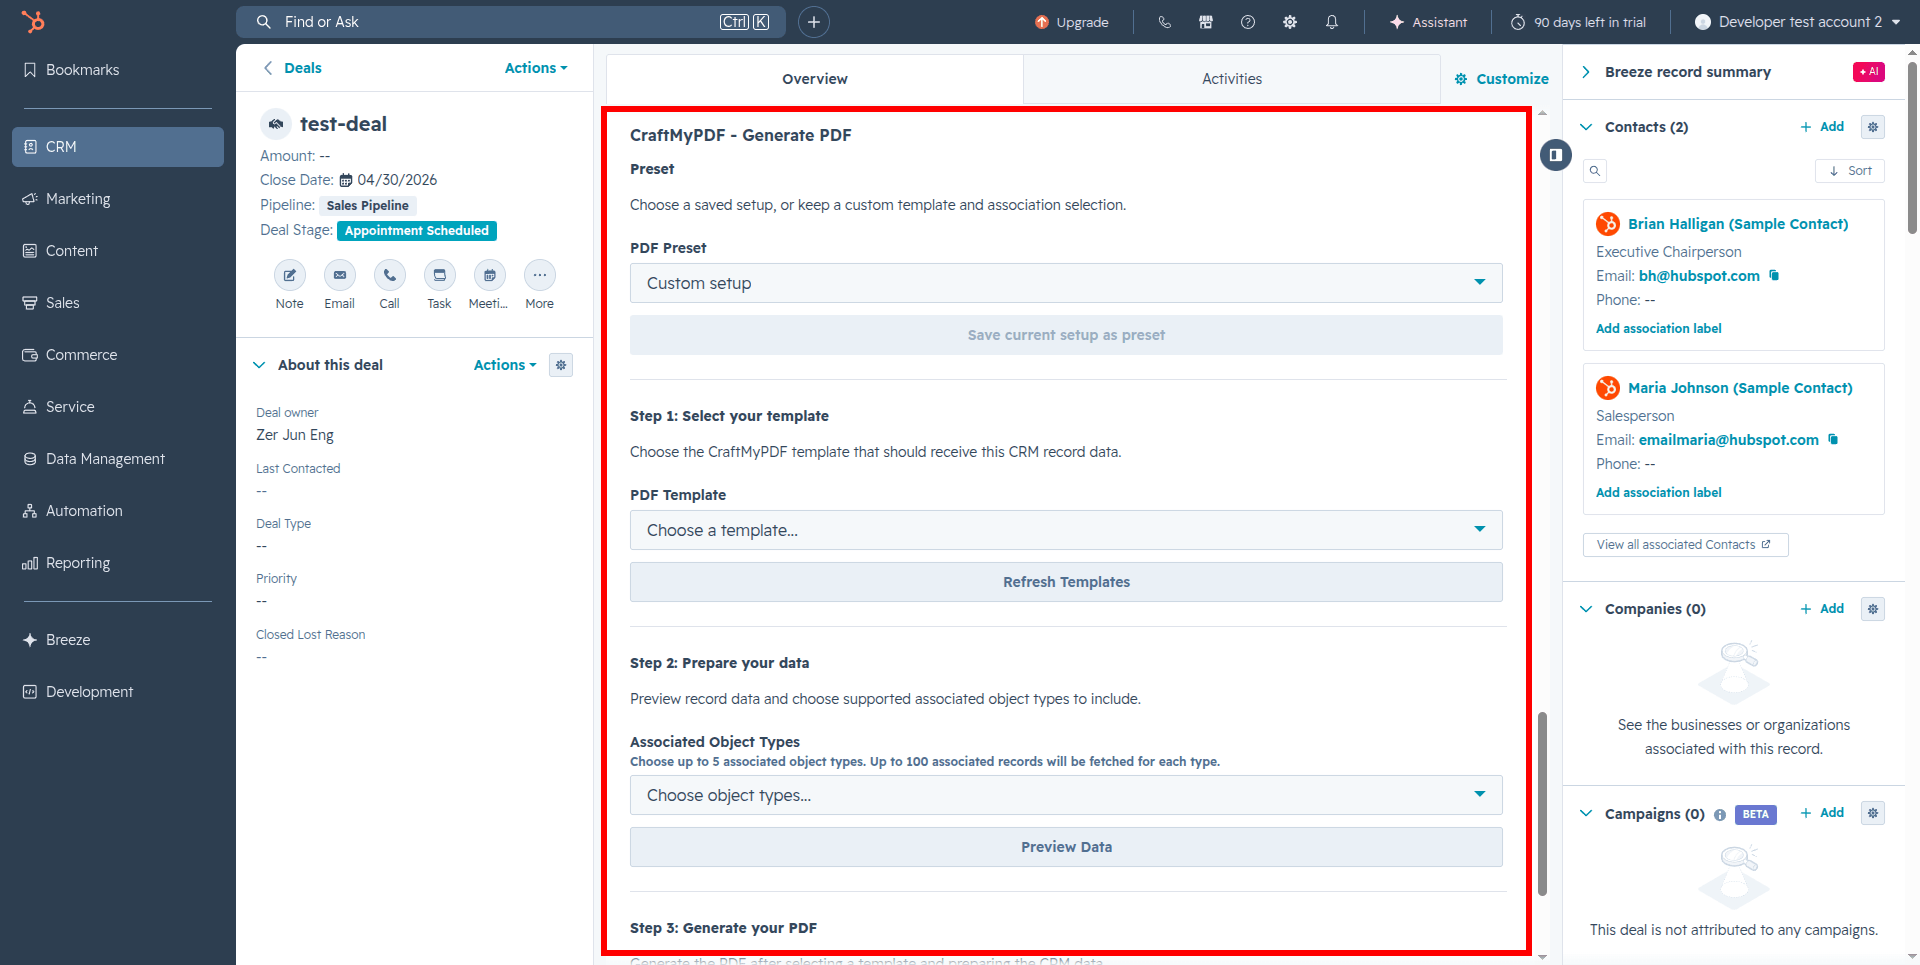Open the deal header Actions dropdown
Viewport: 1920px width, 965px height.
coord(536,68)
